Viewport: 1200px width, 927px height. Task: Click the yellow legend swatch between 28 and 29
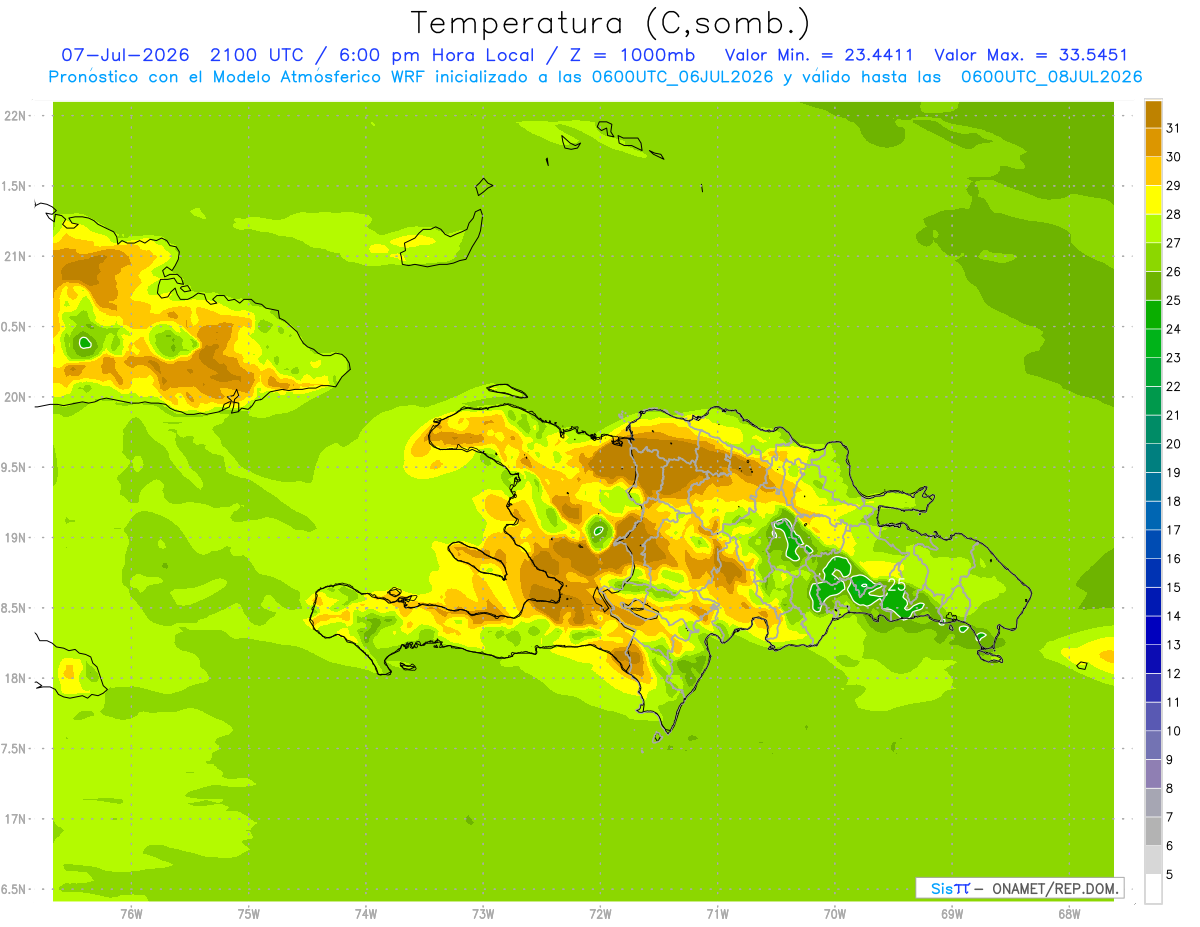pos(1153,200)
